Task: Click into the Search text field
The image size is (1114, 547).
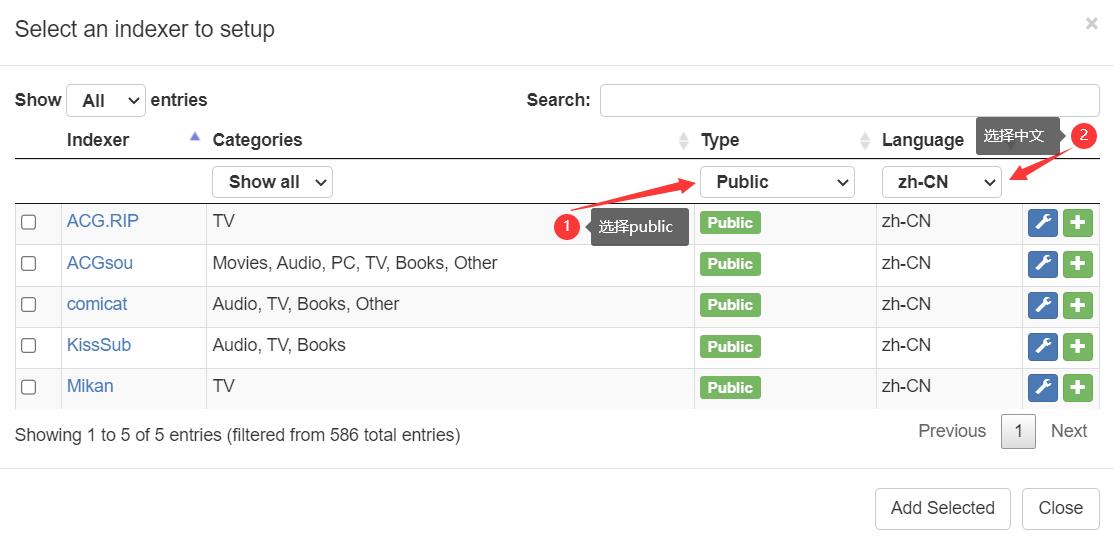Action: [x=849, y=100]
